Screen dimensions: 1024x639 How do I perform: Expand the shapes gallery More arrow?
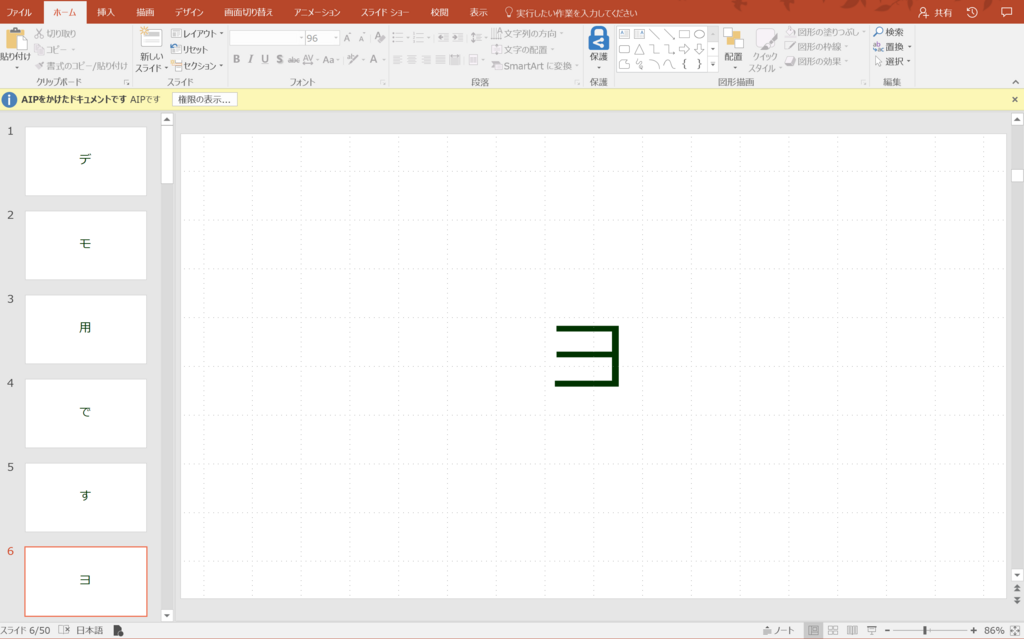(712, 64)
